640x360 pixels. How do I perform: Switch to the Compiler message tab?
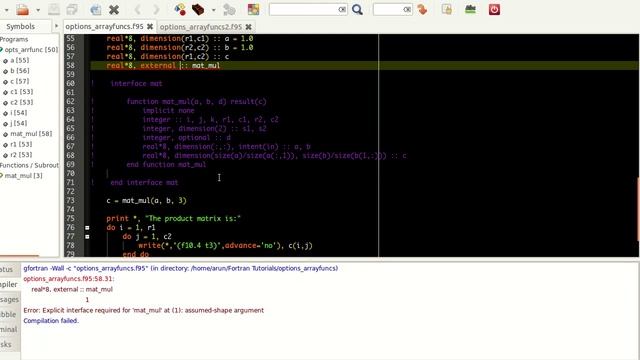(8, 284)
